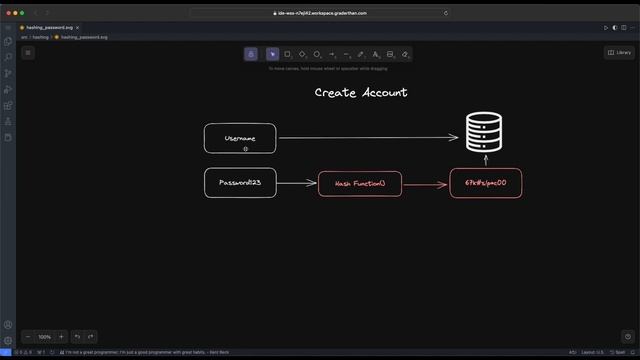Zoom in with the plus button
This screenshot has height=360, width=640.
click(61, 337)
